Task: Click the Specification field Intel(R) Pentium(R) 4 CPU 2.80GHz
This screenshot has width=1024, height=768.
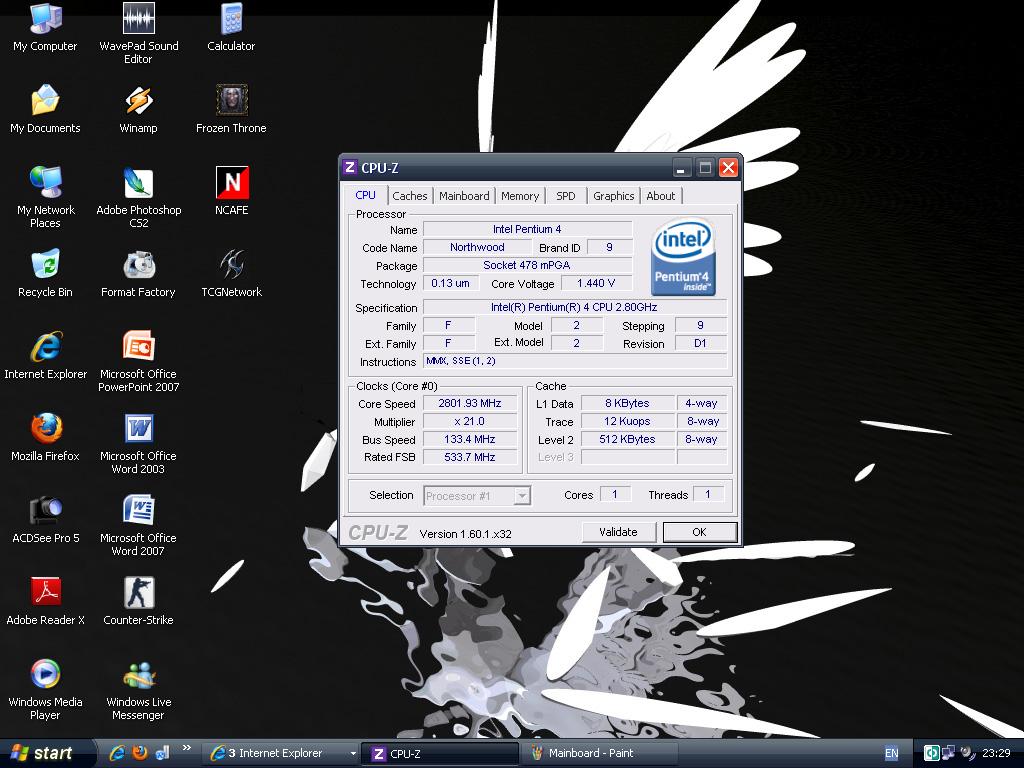Action: (575, 307)
